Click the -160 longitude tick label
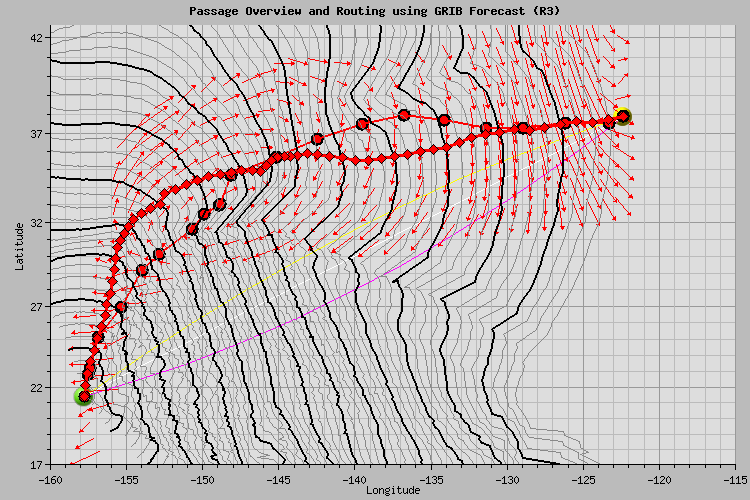This screenshot has width=750, height=500. pos(51,479)
